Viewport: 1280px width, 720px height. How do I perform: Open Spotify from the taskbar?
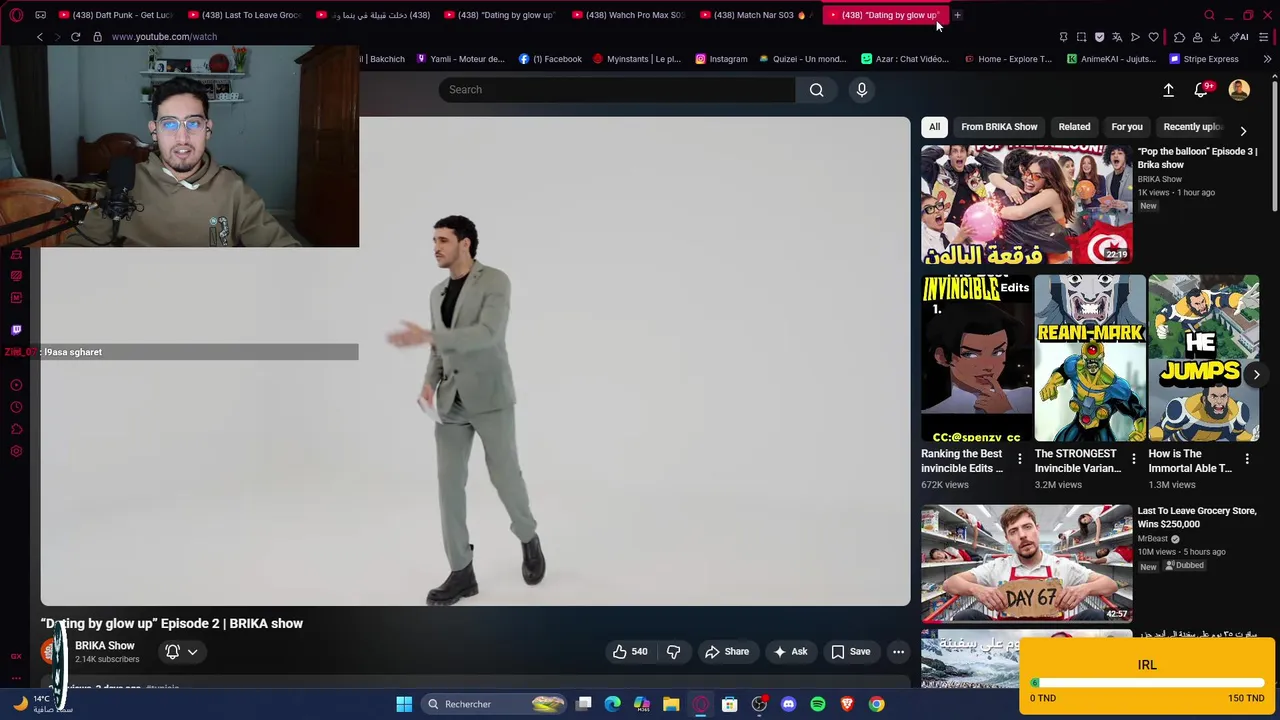[x=818, y=704]
